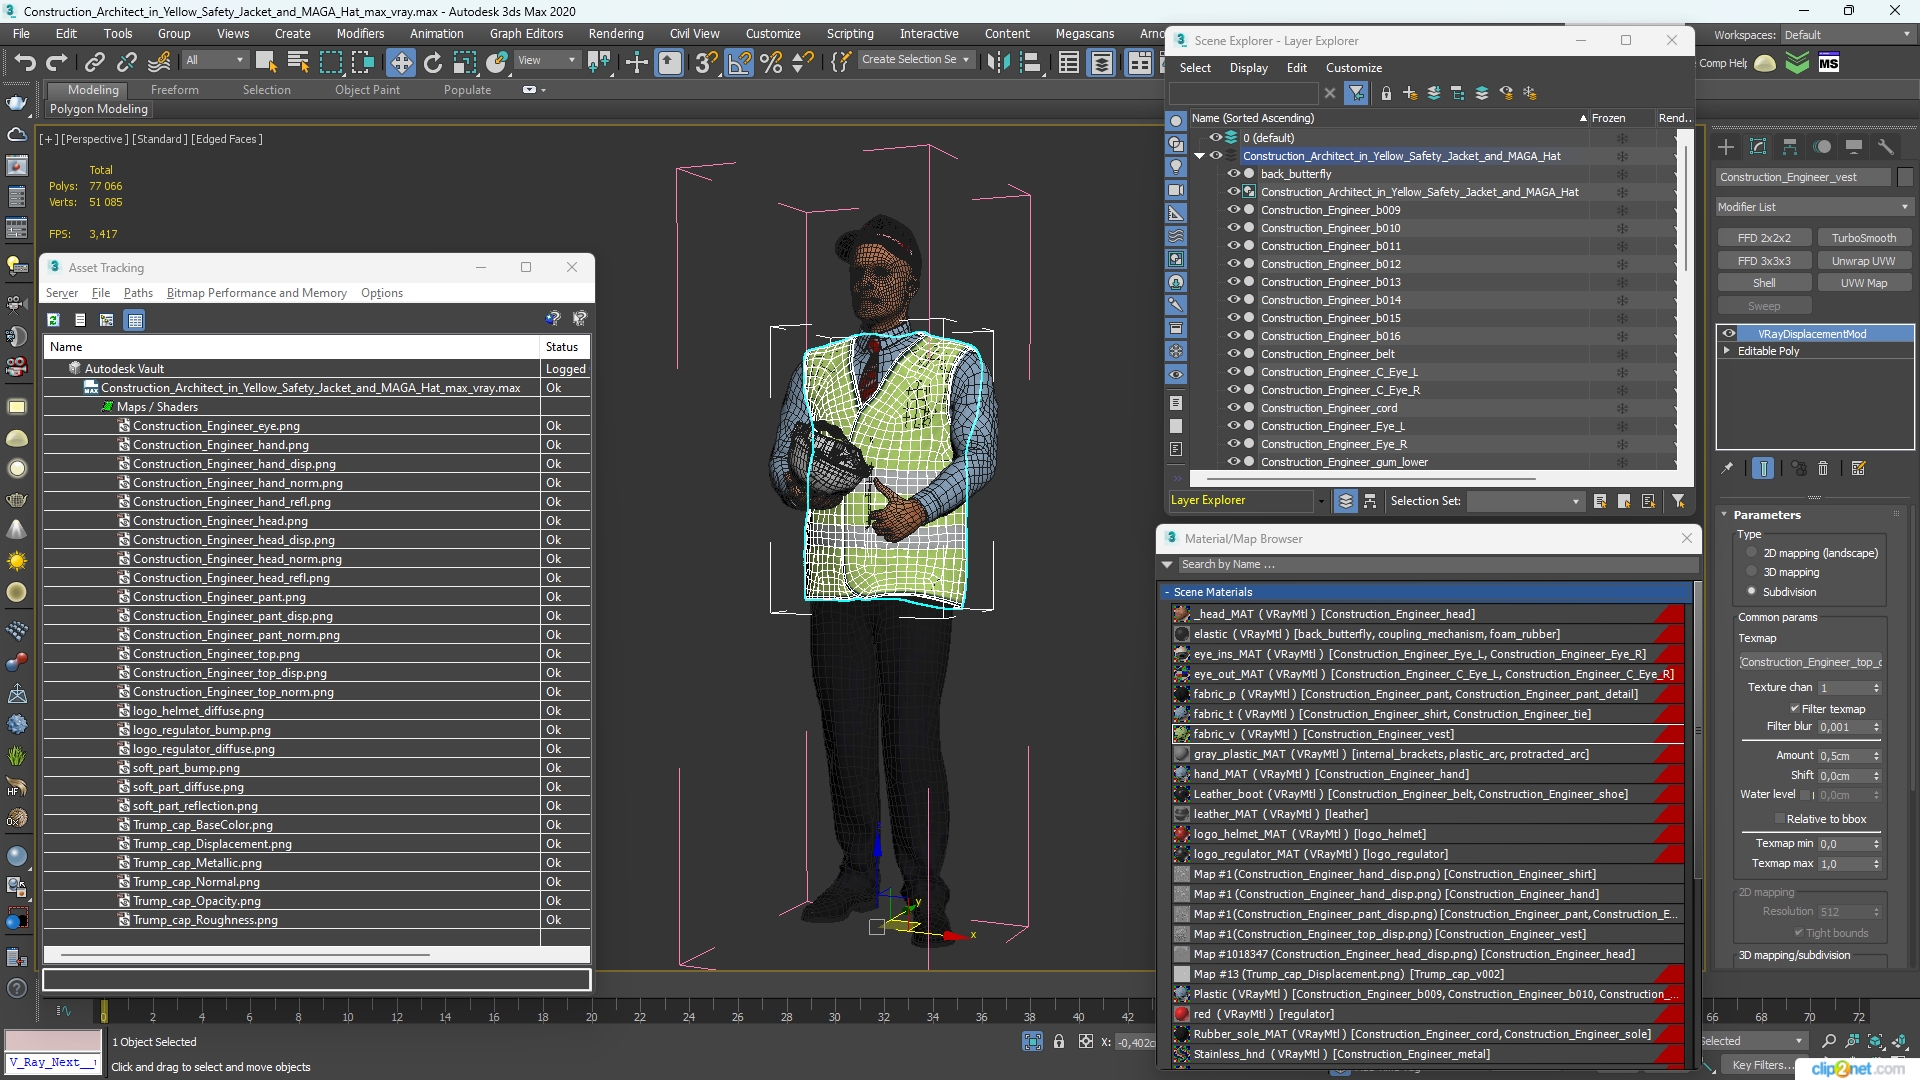Collapse Scene Materials group in Material Browser

click(1167, 592)
